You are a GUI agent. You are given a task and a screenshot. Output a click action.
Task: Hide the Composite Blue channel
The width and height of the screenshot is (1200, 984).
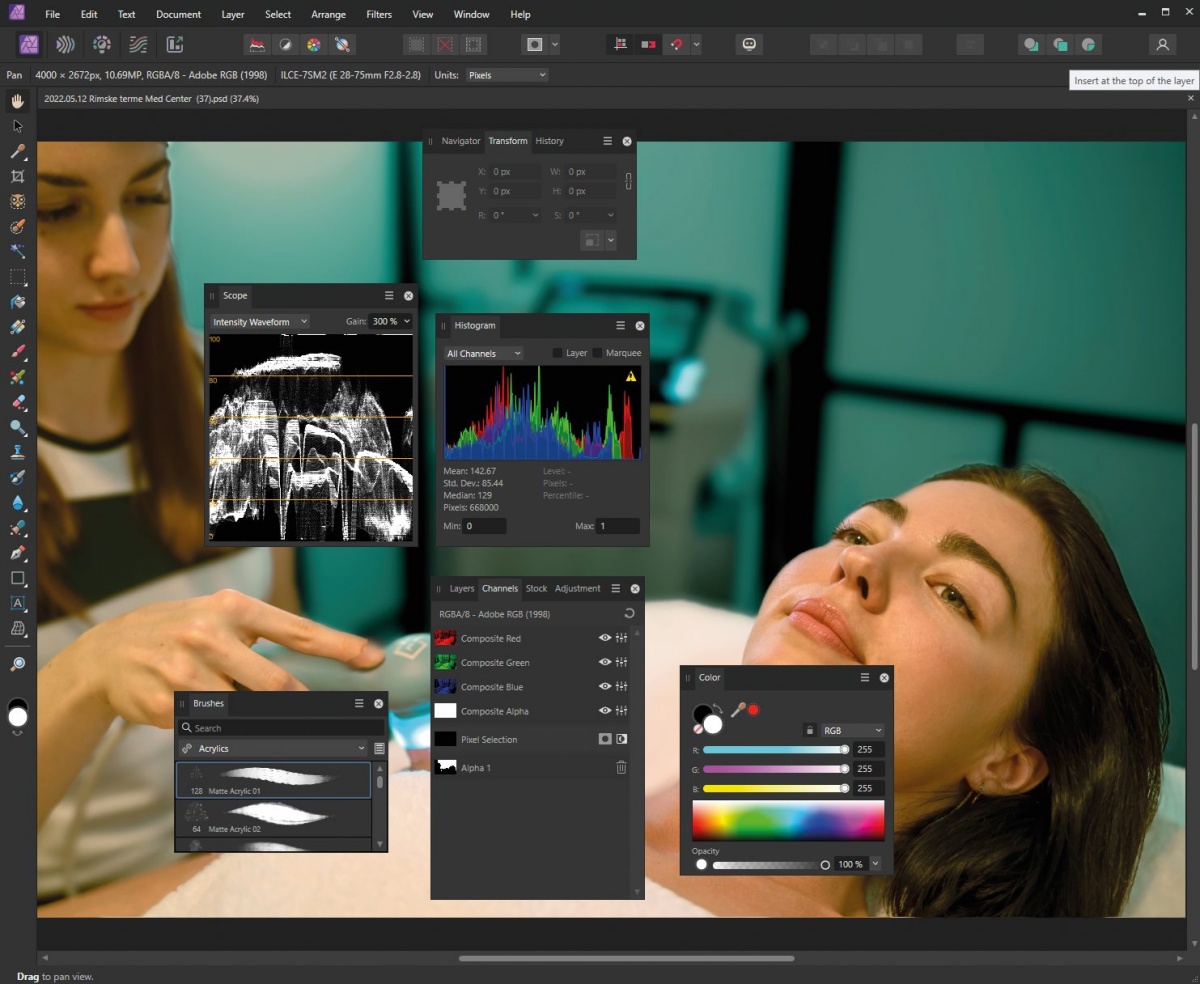tap(604, 687)
